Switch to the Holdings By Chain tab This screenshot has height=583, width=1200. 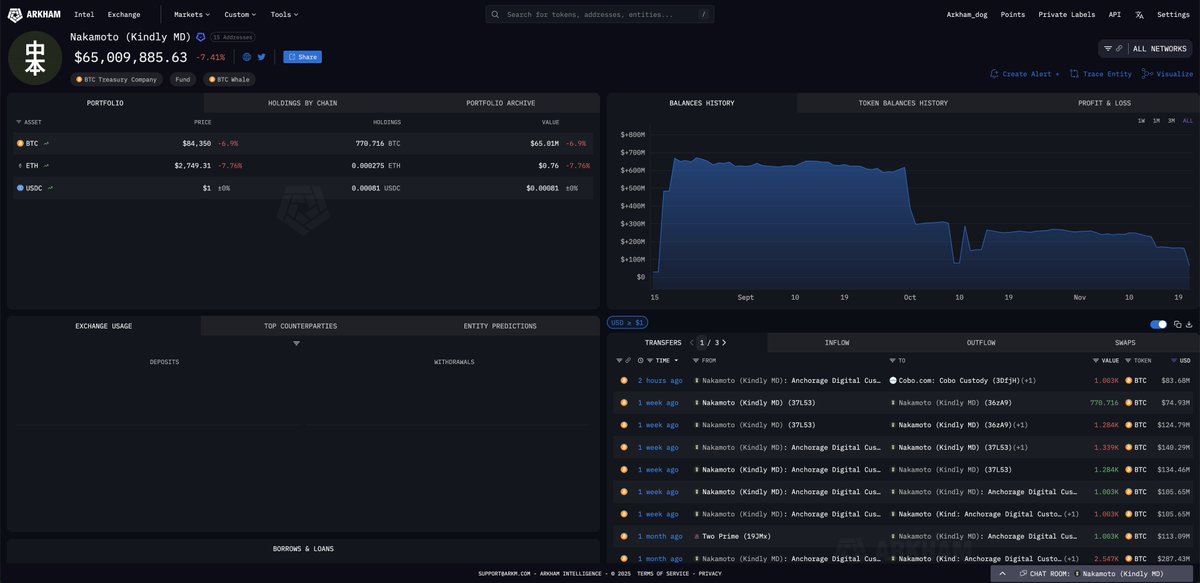pos(302,103)
